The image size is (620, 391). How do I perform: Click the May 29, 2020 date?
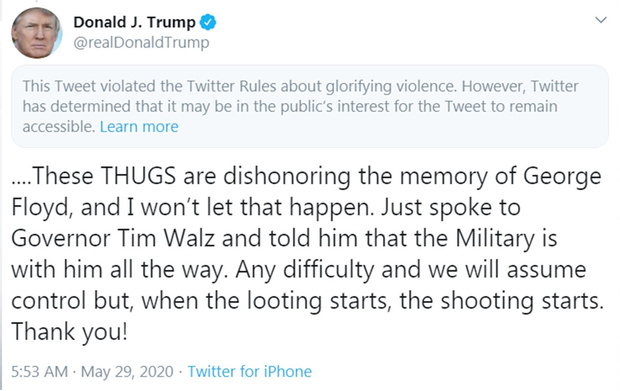tap(127, 372)
